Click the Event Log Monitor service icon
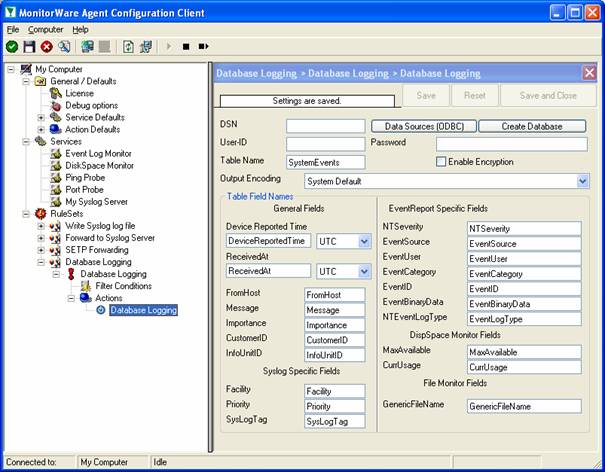 tap(56, 154)
